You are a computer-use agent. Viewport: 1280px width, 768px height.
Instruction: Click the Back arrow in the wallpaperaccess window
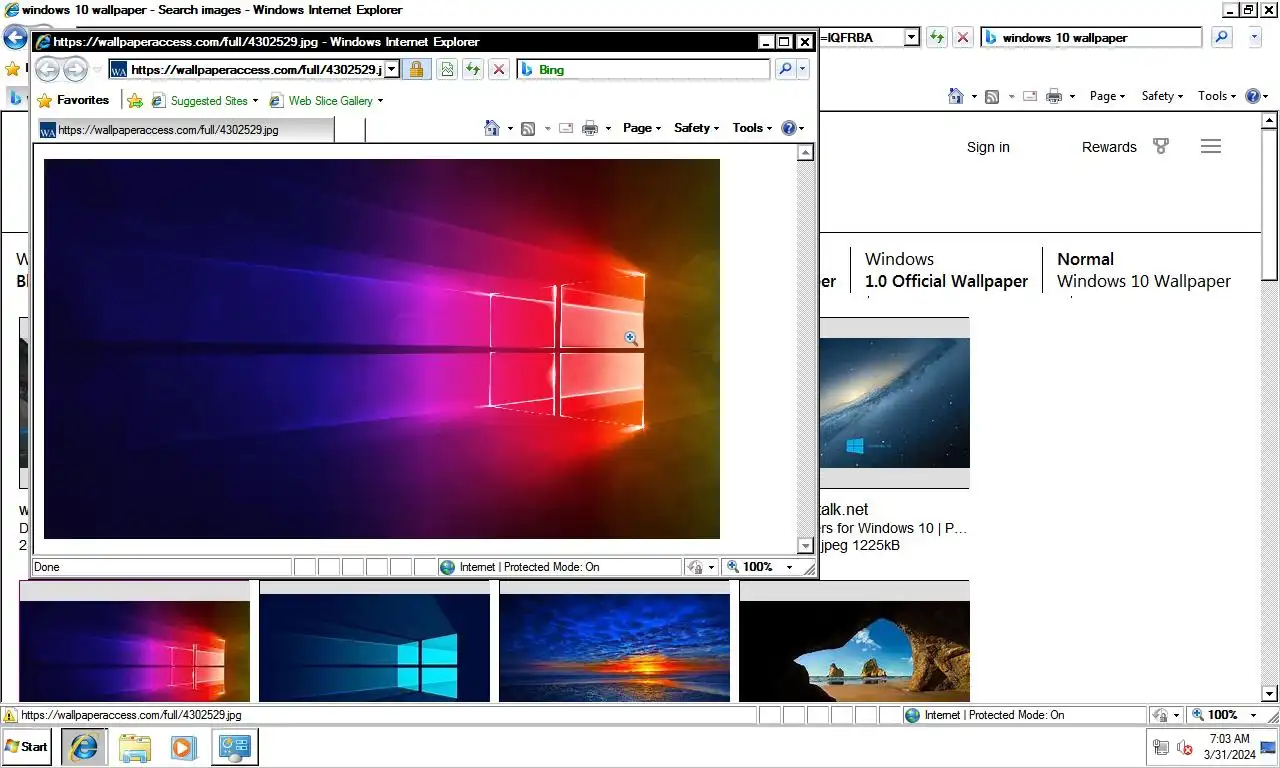[47, 70]
